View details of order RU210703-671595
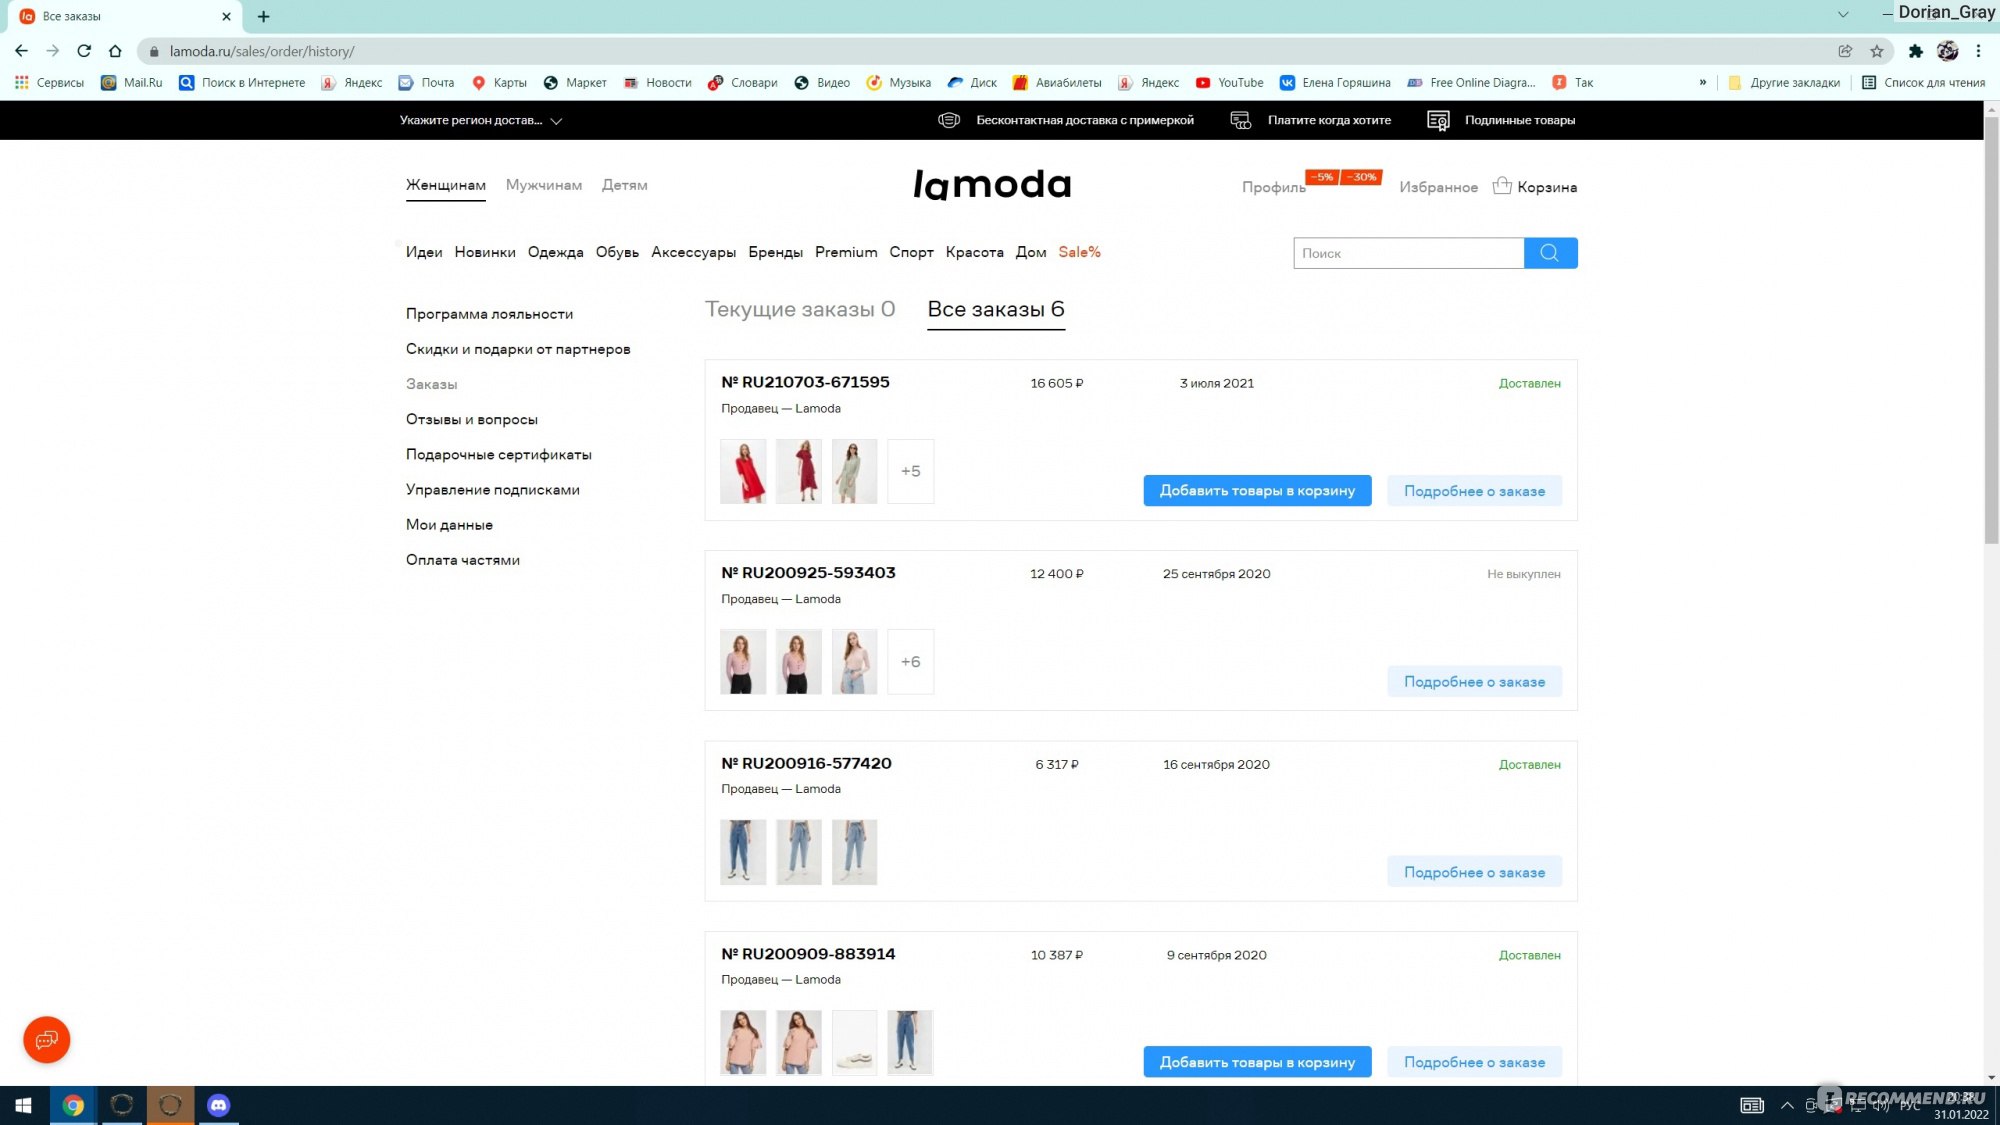2000x1125 pixels. point(1474,491)
